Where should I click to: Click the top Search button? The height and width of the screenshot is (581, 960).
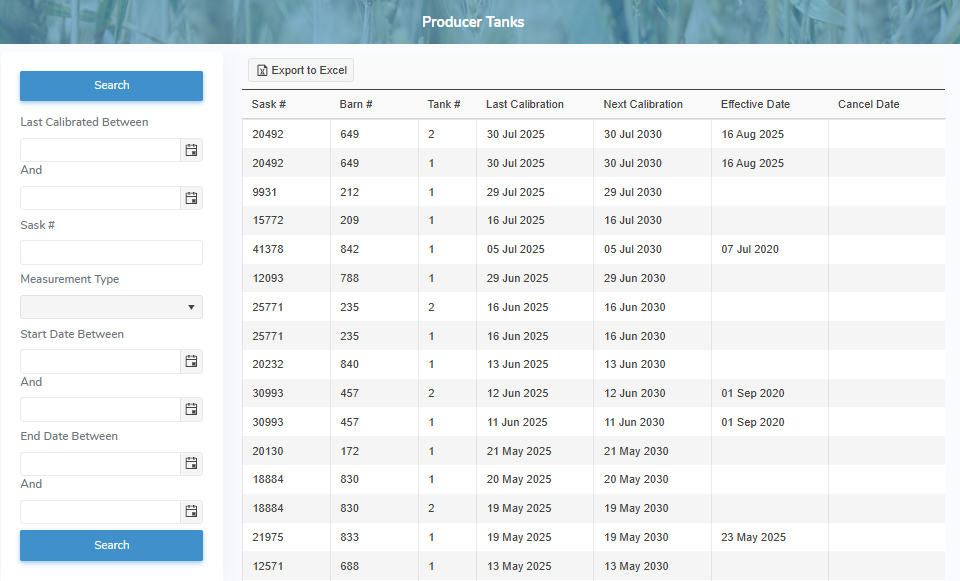111,86
